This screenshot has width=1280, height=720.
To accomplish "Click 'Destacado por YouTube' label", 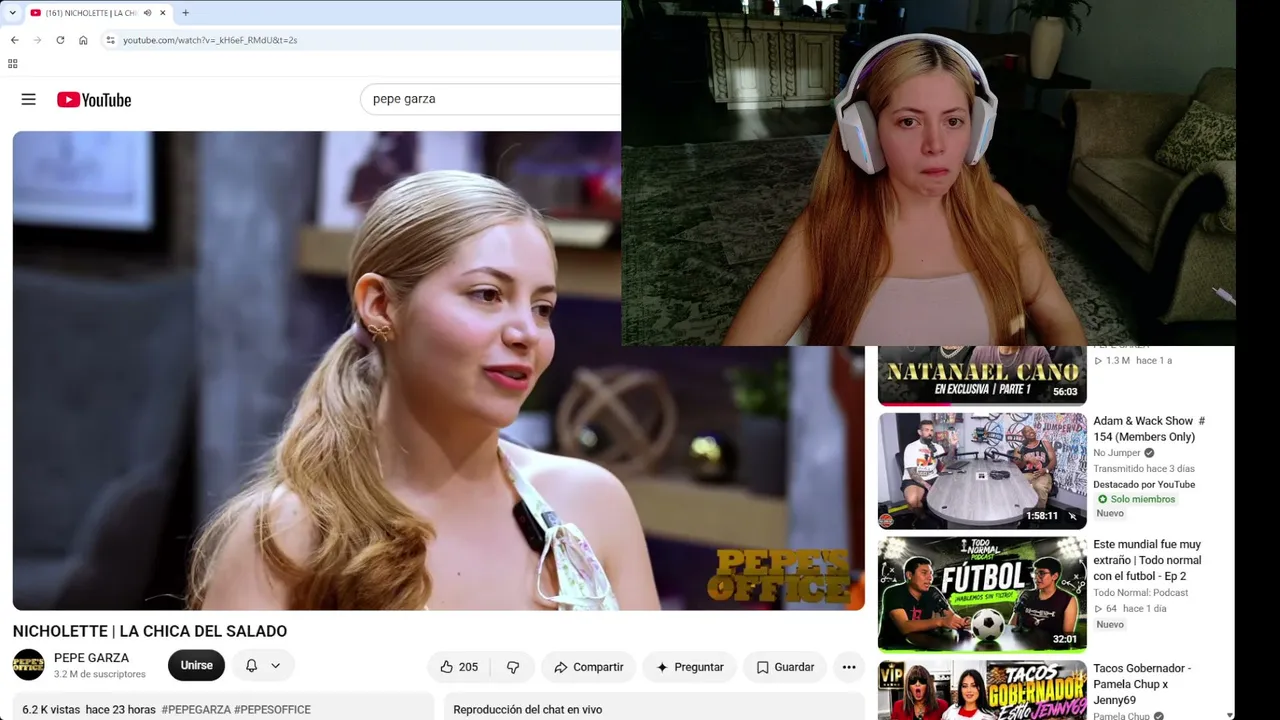I will (x=1144, y=485).
